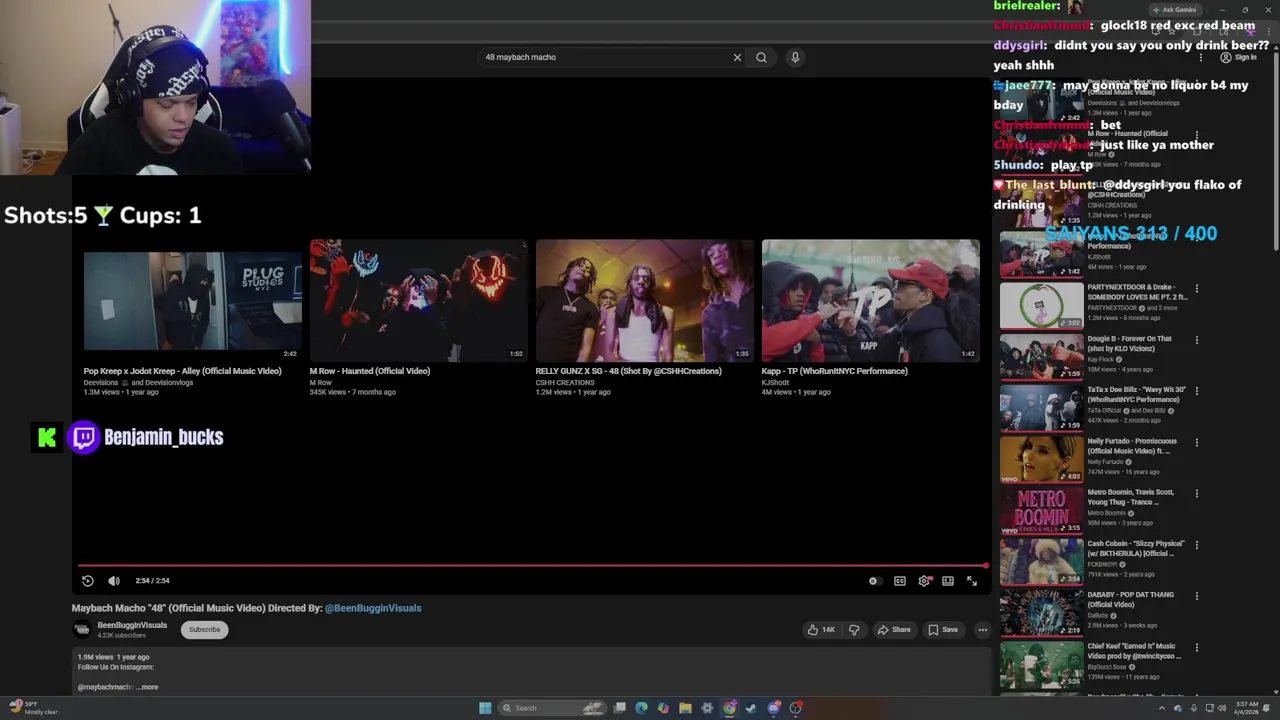The width and height of the screenshot is (1280, 720).
Task: Open weather widget showing 59°F
Action: [x=33, y=708]
